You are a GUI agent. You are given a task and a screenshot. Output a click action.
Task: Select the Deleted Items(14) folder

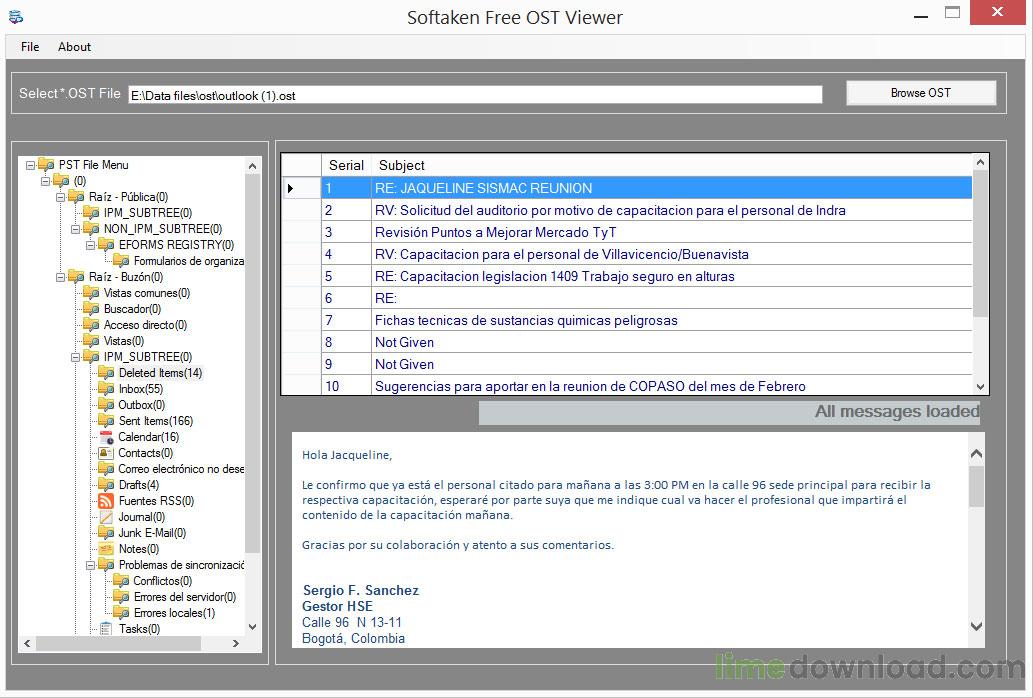point(160,373)
